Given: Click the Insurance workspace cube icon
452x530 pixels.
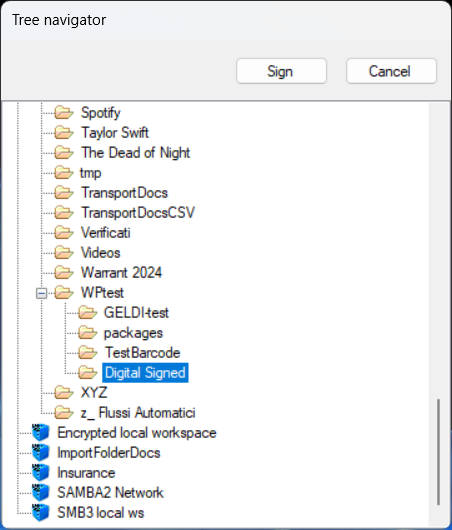Looking at the screenshot, I should click(41, 473).
